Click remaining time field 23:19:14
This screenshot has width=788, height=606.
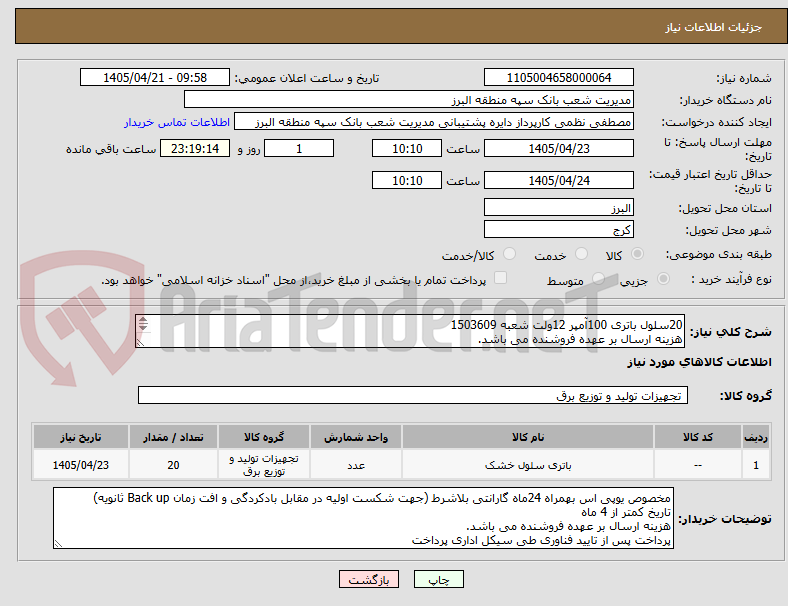(x=195, y=148)
